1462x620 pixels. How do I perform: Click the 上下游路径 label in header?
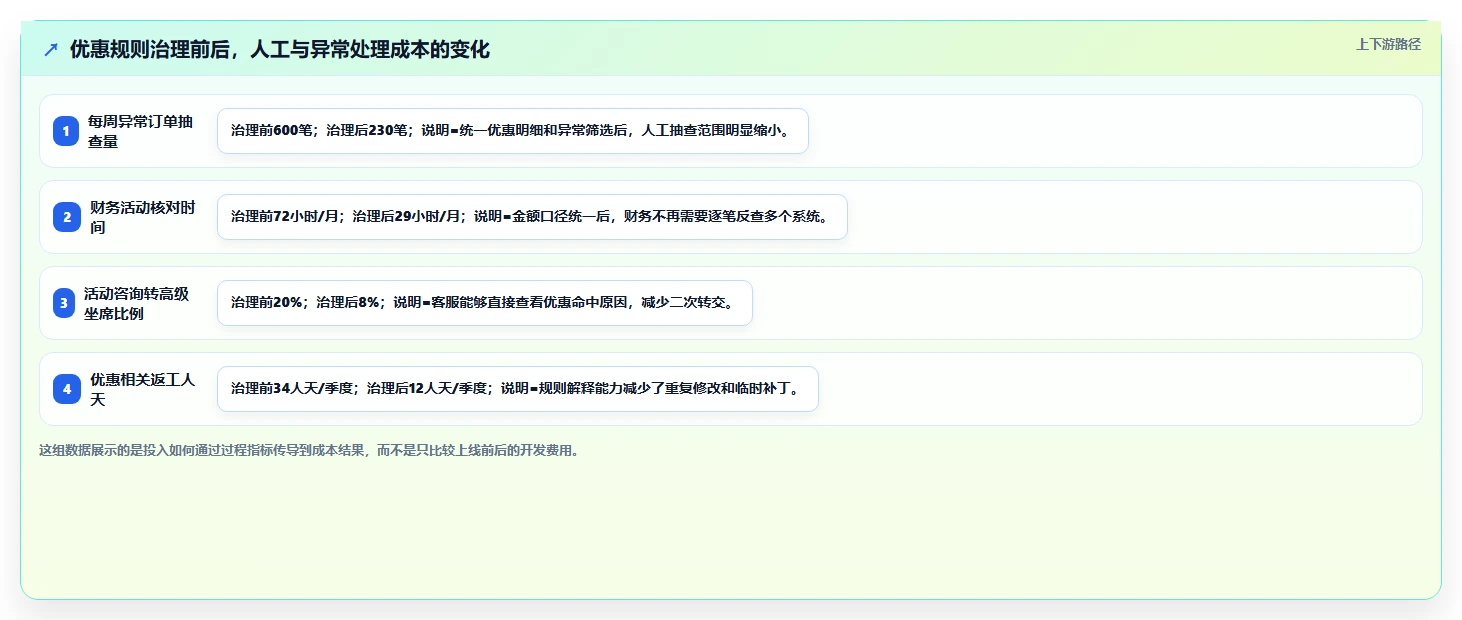point(1388,44)
